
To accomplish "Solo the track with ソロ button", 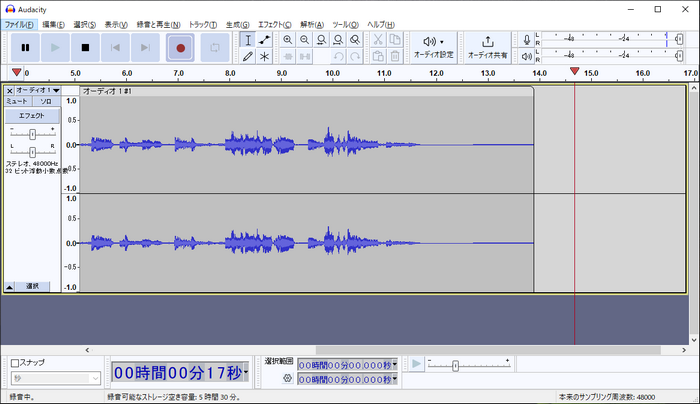I will pyautogui.click(x=46, y=102).
